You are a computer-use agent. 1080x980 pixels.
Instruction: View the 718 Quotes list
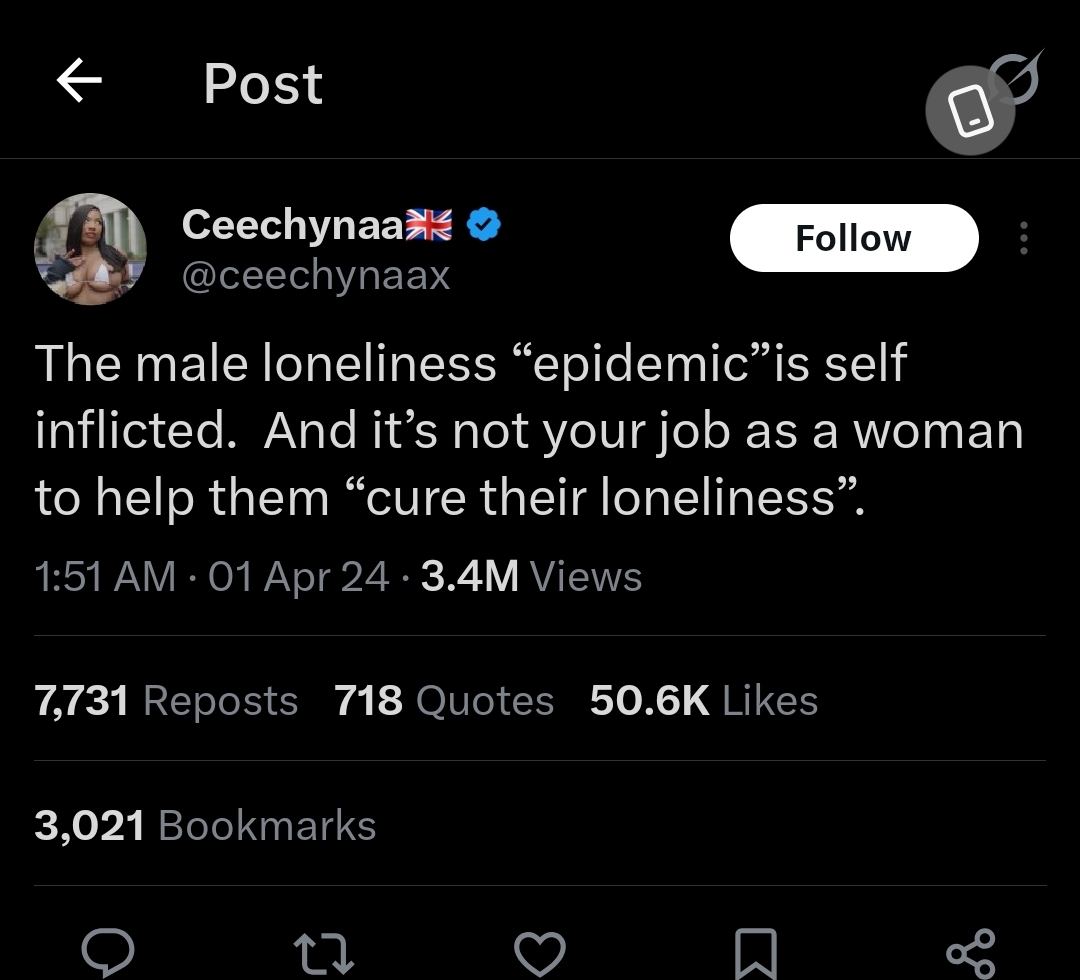(444, 700)
